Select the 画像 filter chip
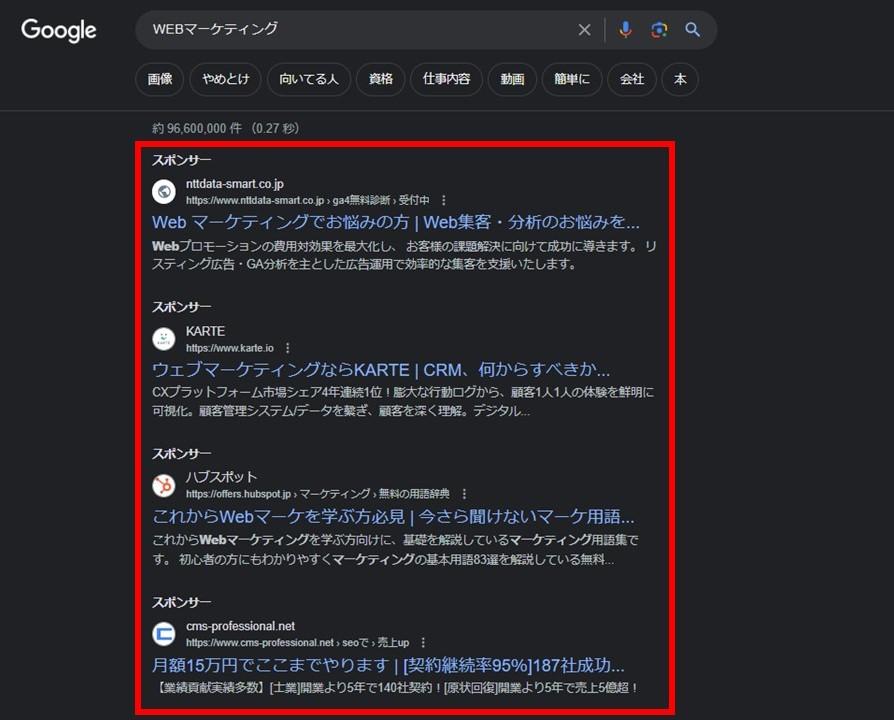 coord(160,79)
